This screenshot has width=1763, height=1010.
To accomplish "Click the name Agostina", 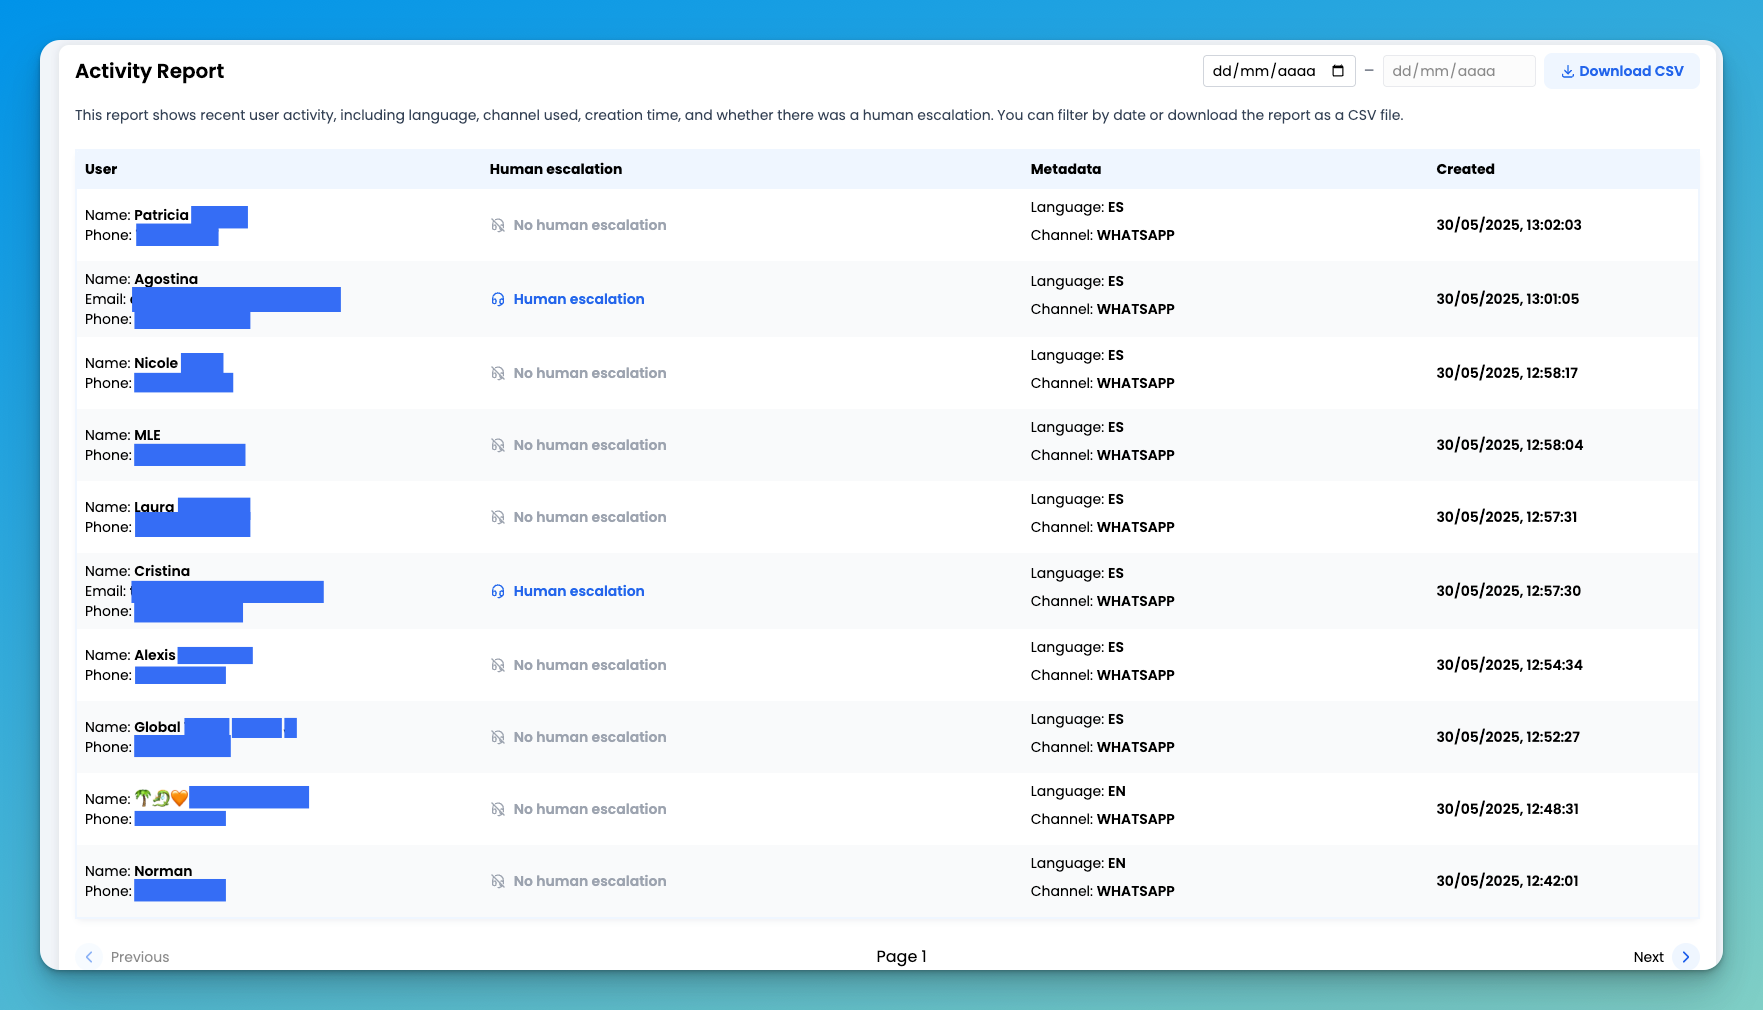I will 166,279.
